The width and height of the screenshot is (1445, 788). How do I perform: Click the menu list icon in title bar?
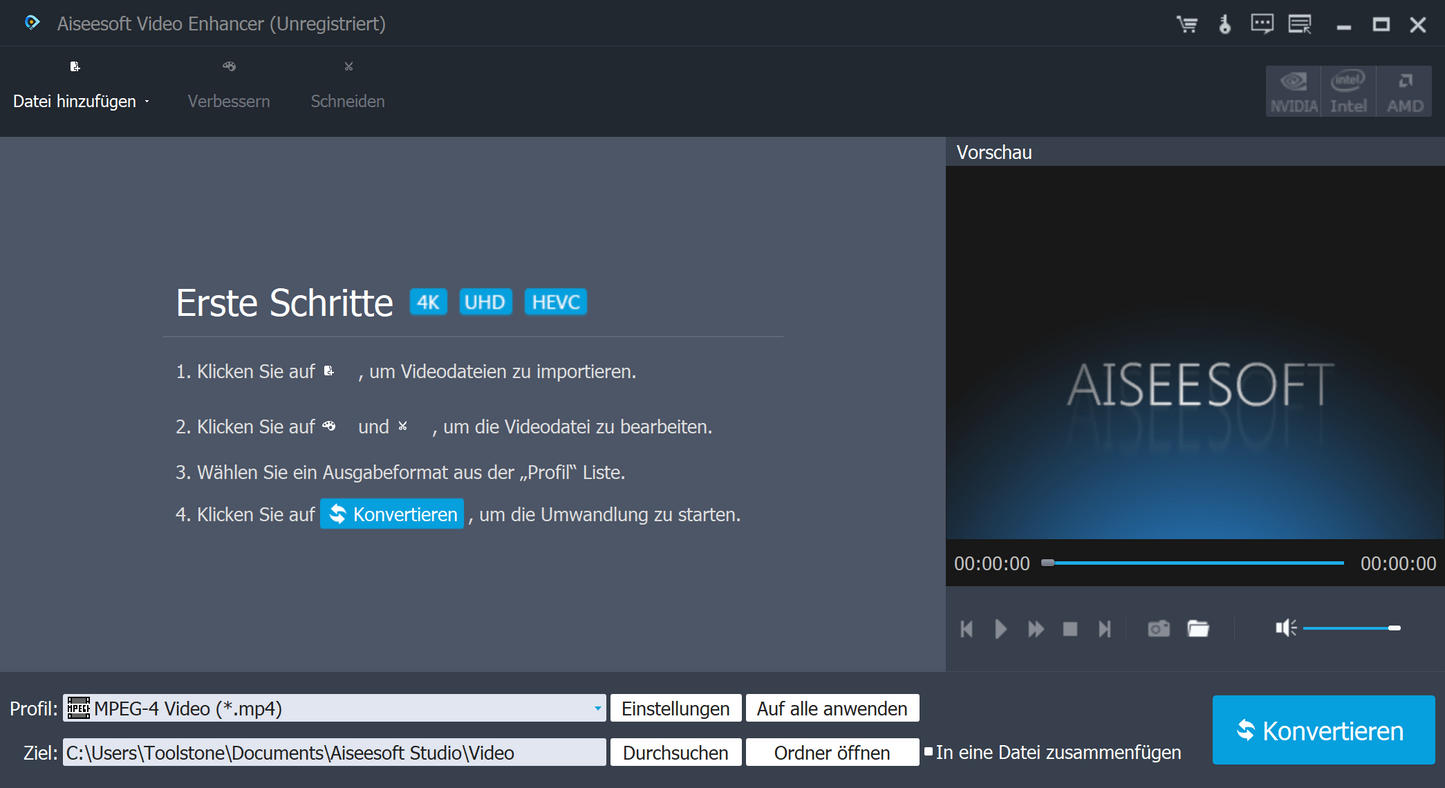click(1300, 24)
